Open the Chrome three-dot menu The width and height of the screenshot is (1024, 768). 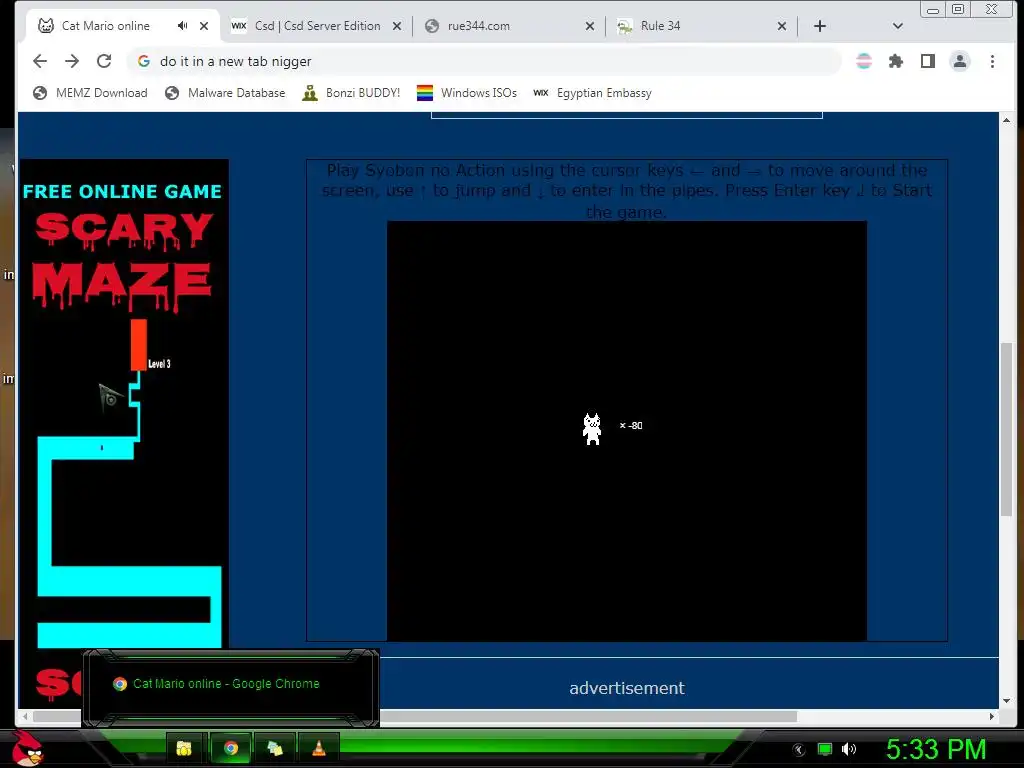click(x=992, y=61)
